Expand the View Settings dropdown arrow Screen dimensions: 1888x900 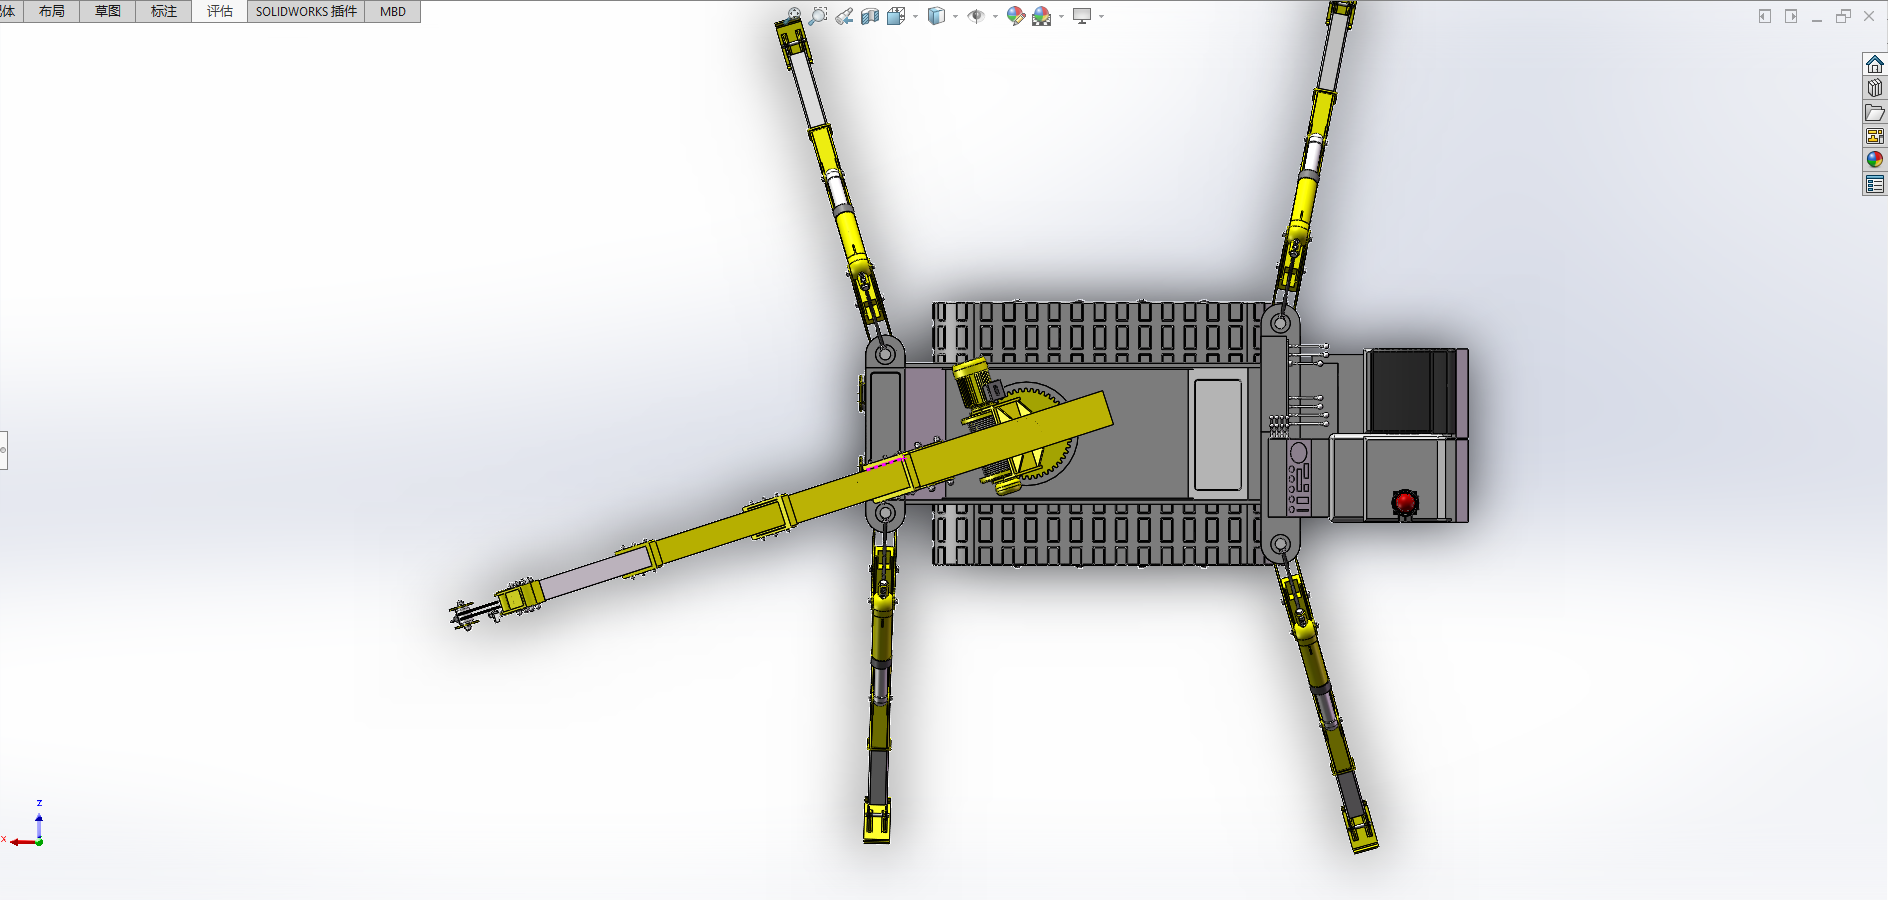[x=1101, y=16]
